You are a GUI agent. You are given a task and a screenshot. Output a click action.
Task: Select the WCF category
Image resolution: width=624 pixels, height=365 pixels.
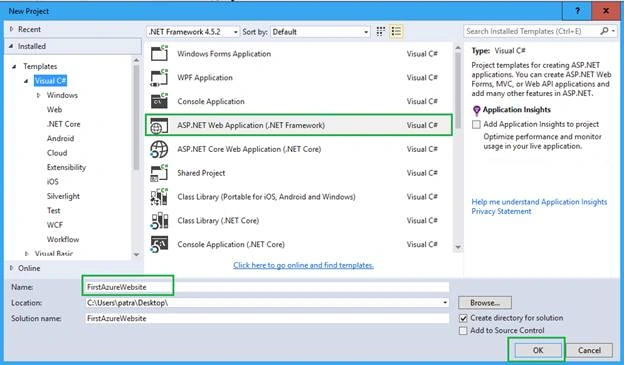[55, 225]
